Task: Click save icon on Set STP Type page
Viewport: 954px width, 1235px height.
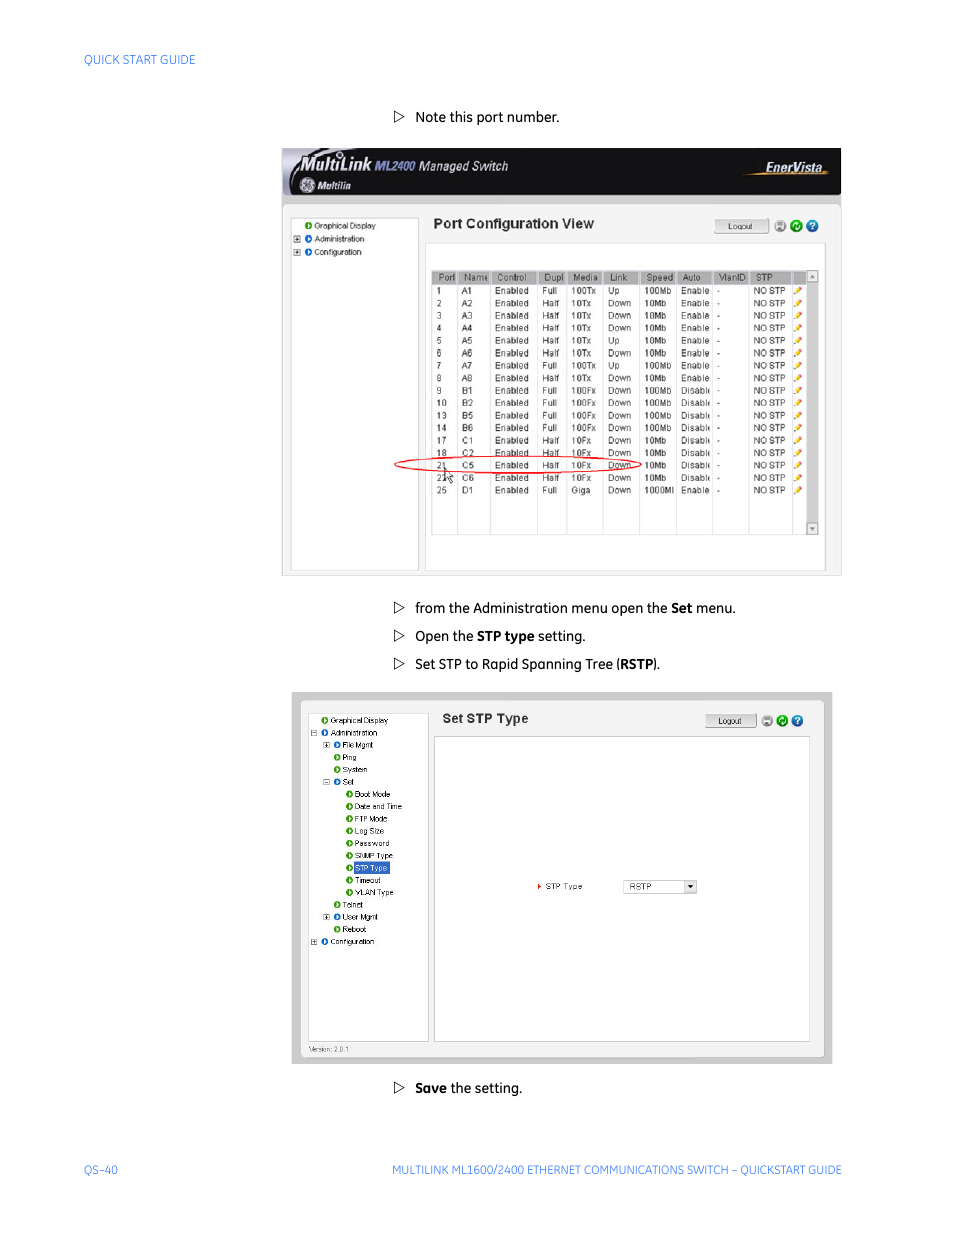Action: 767,721
